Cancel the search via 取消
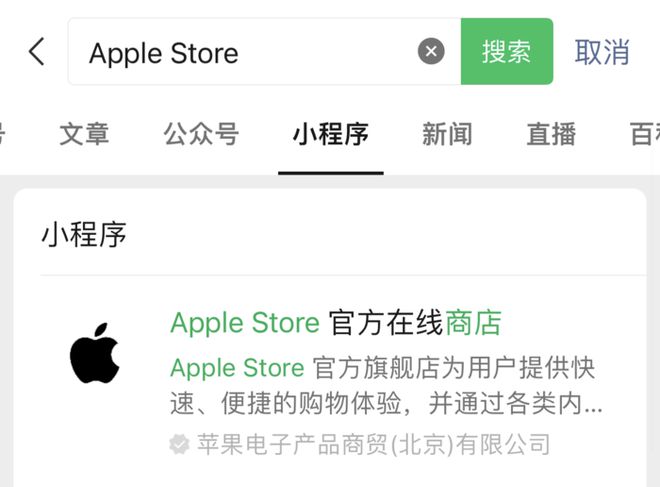This screenshot has height=487, width=660. 602,52
